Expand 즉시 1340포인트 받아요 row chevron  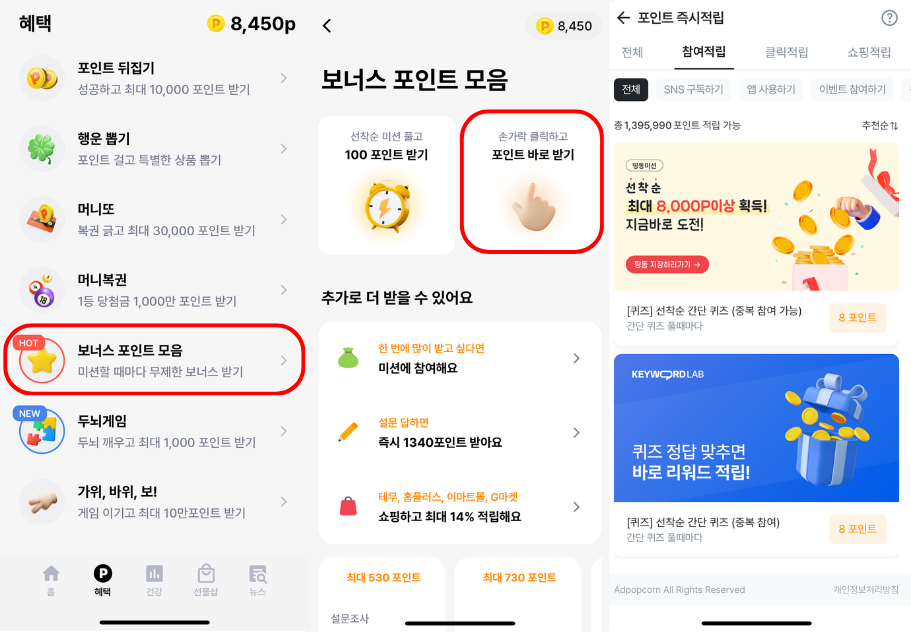[576, 433]
